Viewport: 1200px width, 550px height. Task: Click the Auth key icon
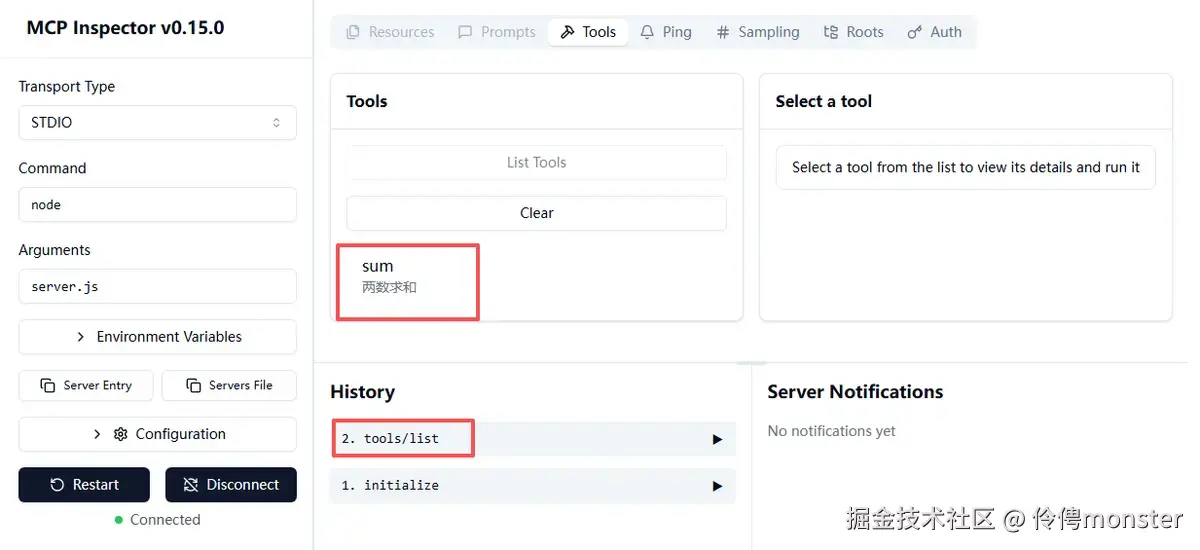tap(914, 32)
